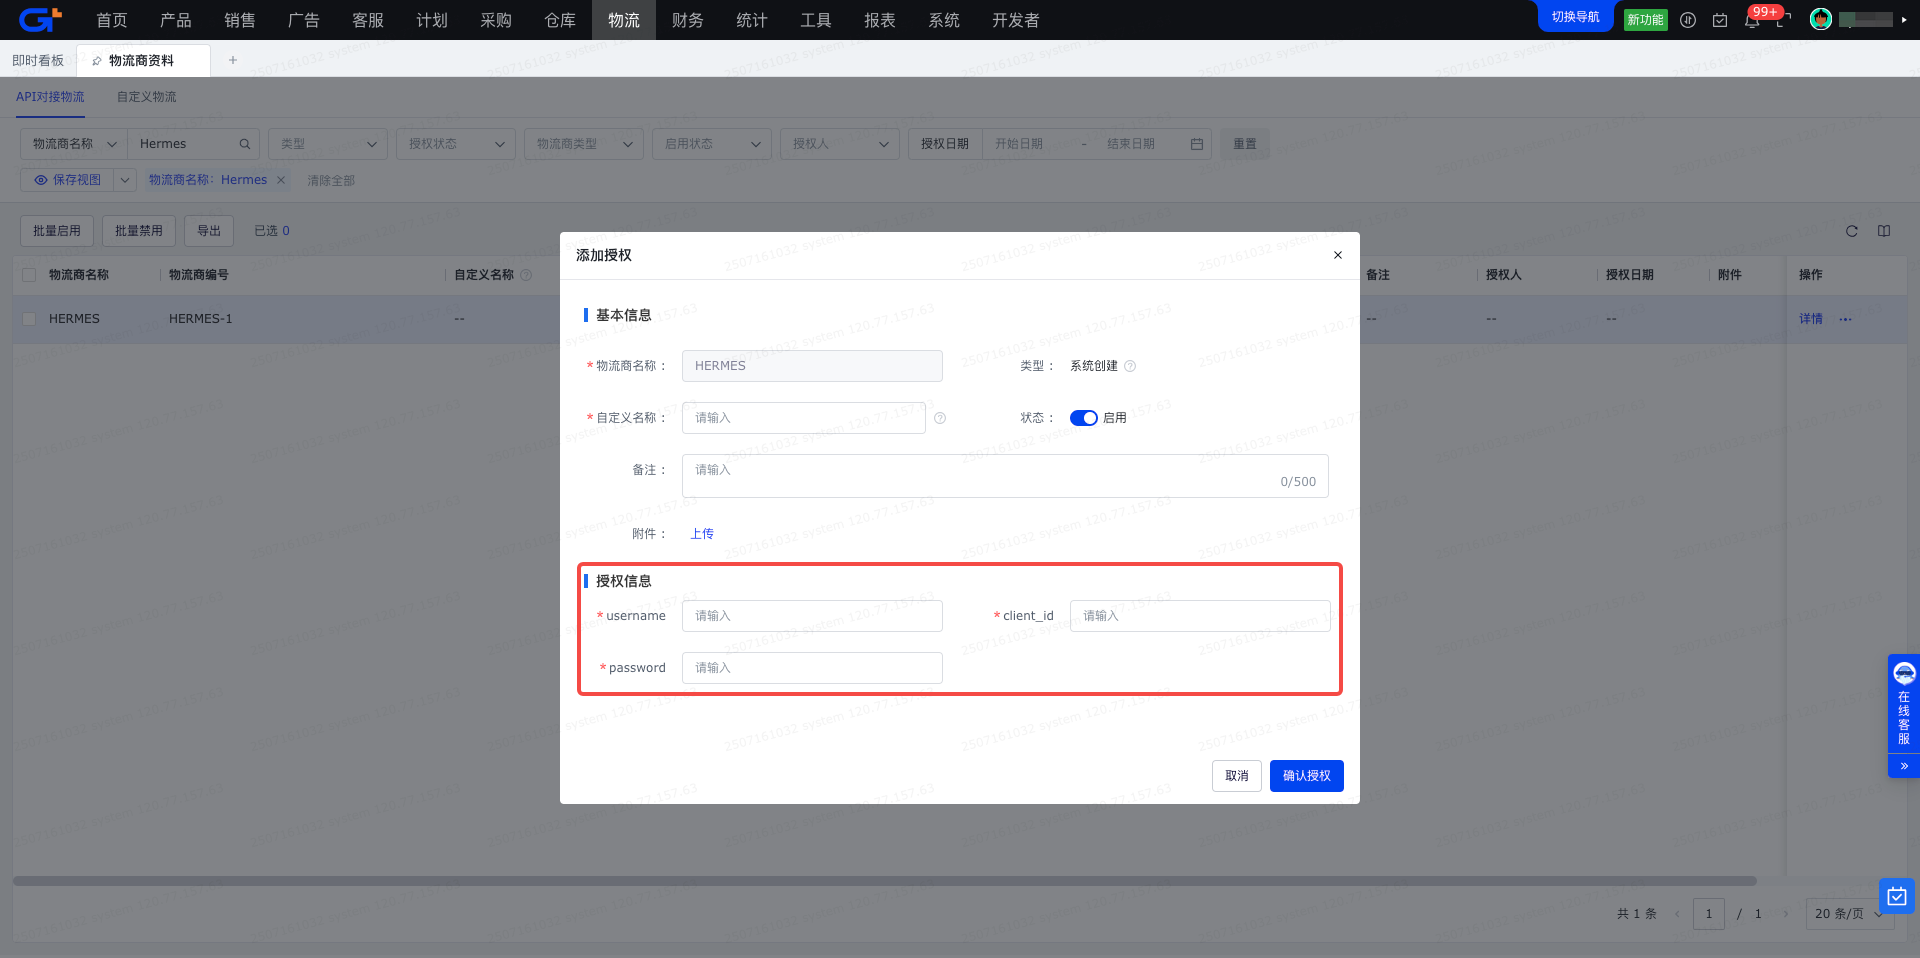The image size is (1920, 958).
Task: Open the online customer service widget
Action: (1904, 705)
